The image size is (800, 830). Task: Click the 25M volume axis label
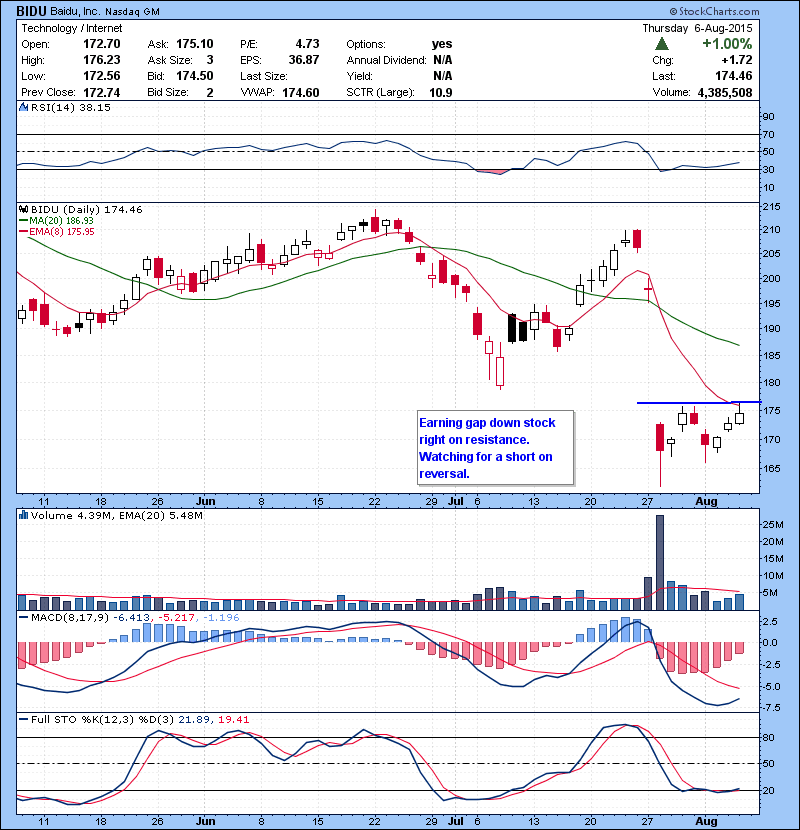click(x=772, y=524)
